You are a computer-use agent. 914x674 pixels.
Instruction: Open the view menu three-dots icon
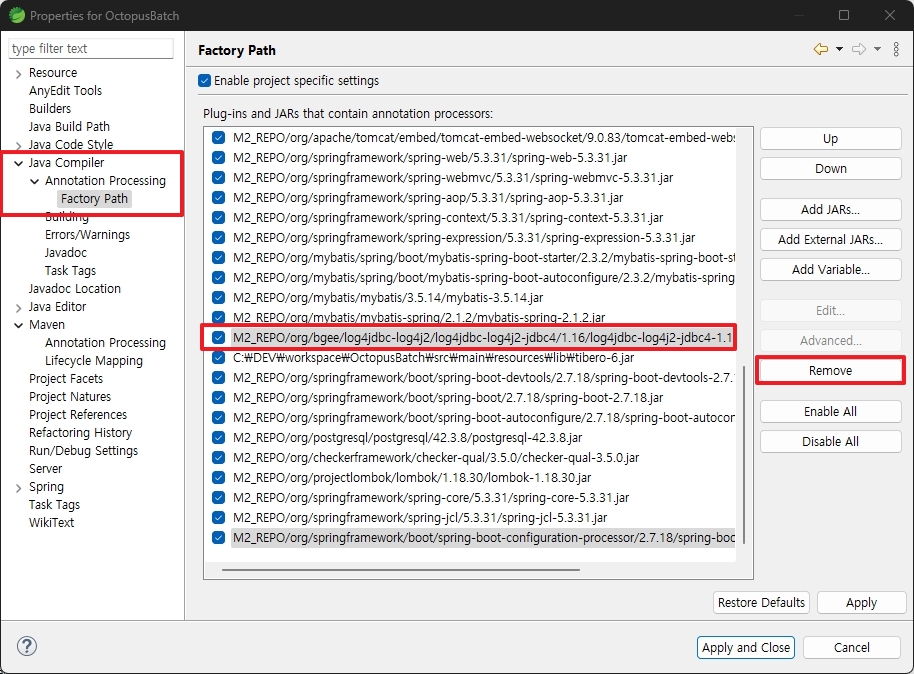point(896,50)
